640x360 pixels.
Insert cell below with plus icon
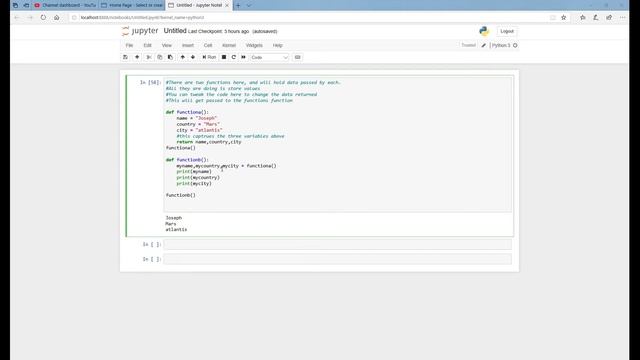pyautogui.click(x=137, y=57)
